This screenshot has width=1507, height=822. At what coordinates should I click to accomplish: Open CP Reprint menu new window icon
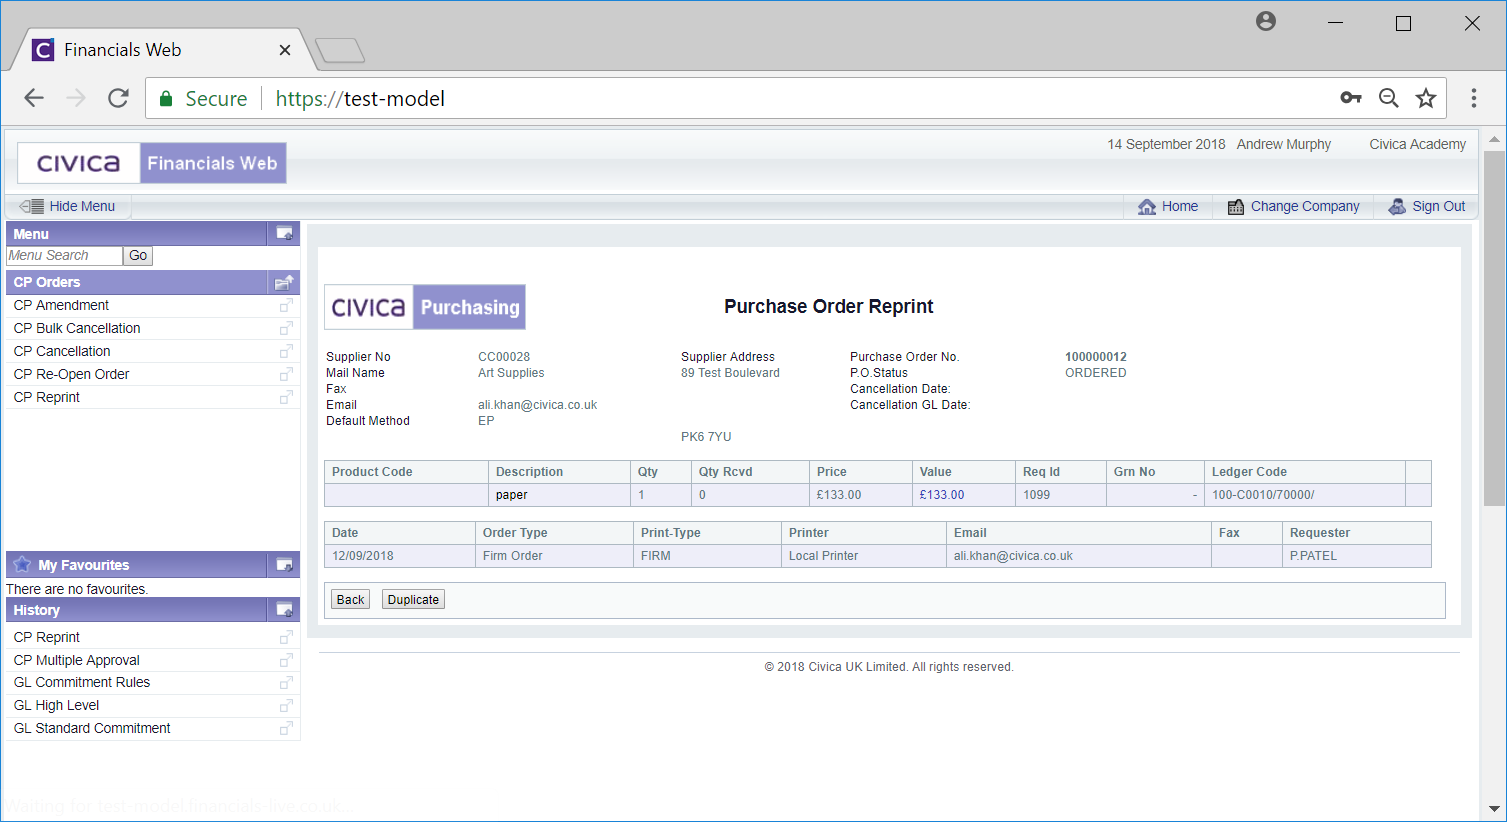(286, 397)
